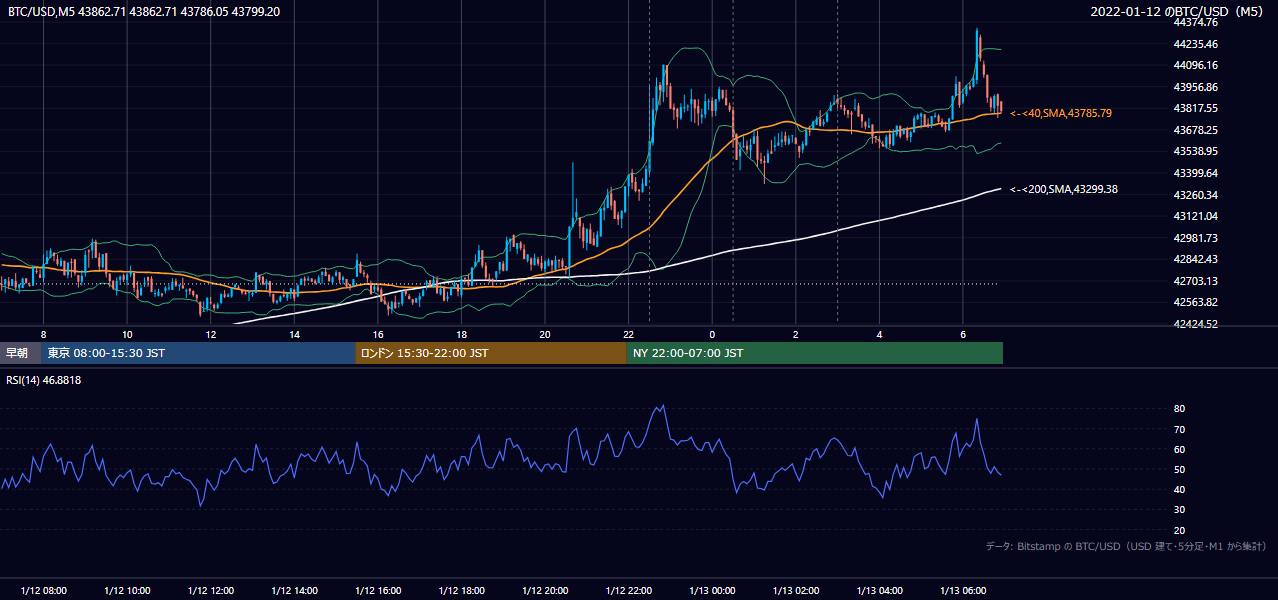Click hour label 18 under the price chart

coord(461,334)
